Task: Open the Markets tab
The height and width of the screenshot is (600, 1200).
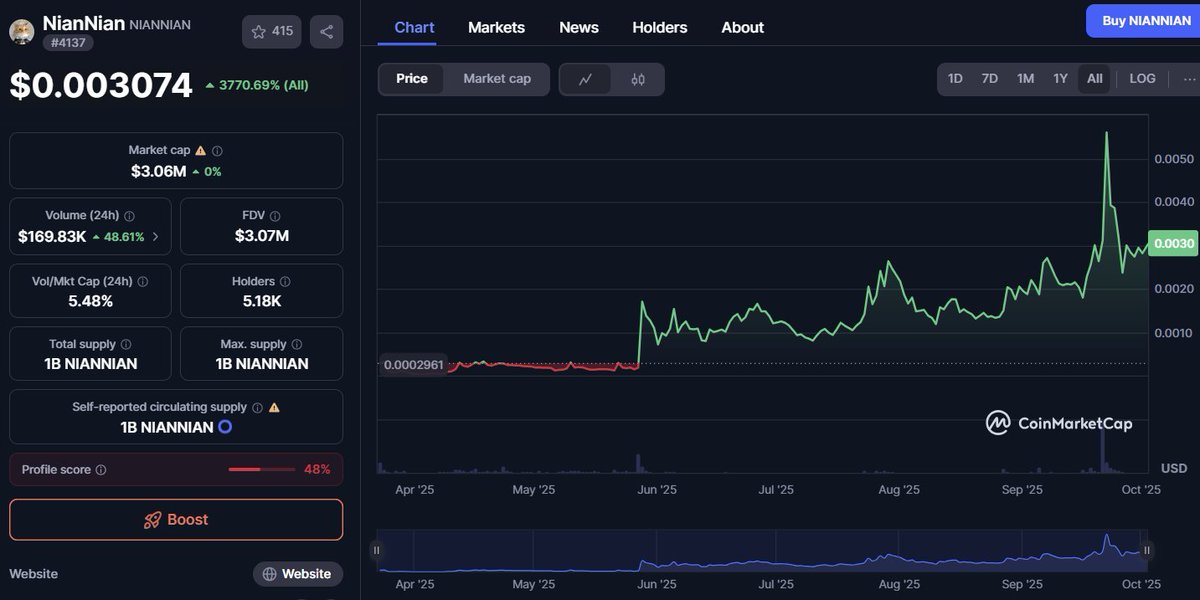Action: point(496,27)
